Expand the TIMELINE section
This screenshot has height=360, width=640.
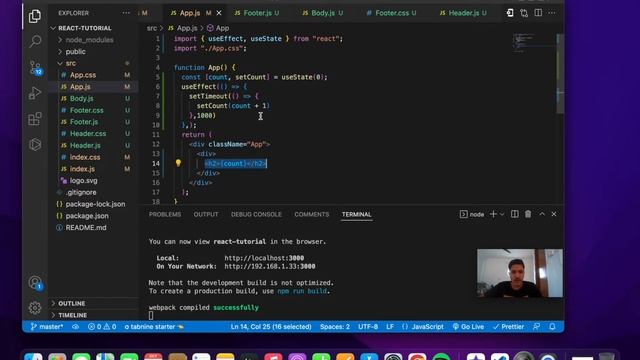[72, 316]
